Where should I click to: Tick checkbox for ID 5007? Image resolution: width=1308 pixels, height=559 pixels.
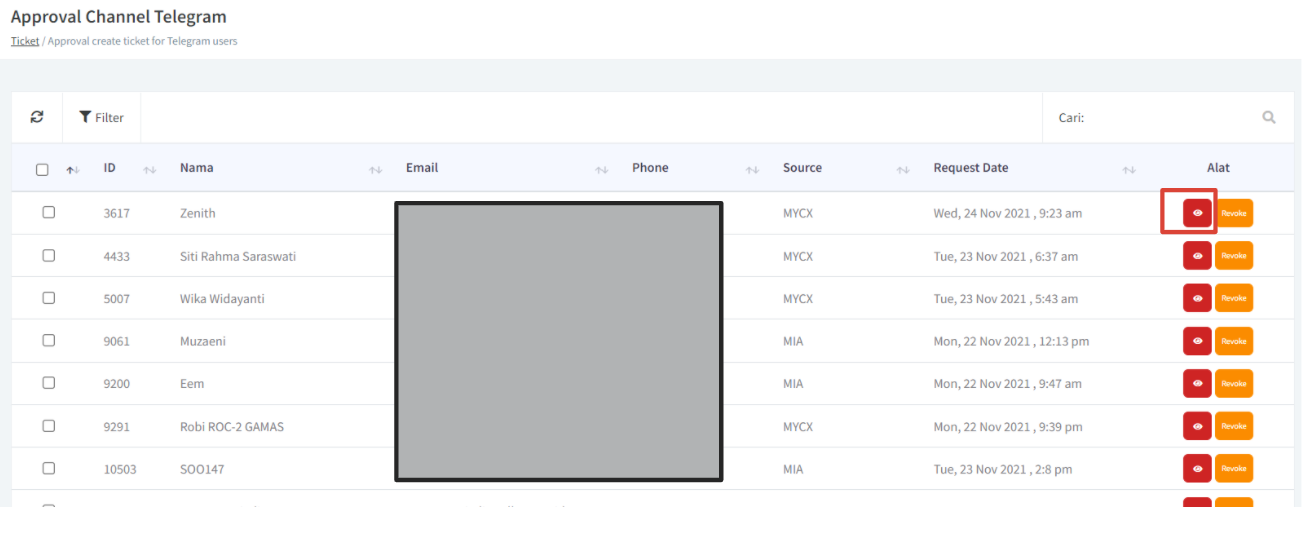(48, 298)
